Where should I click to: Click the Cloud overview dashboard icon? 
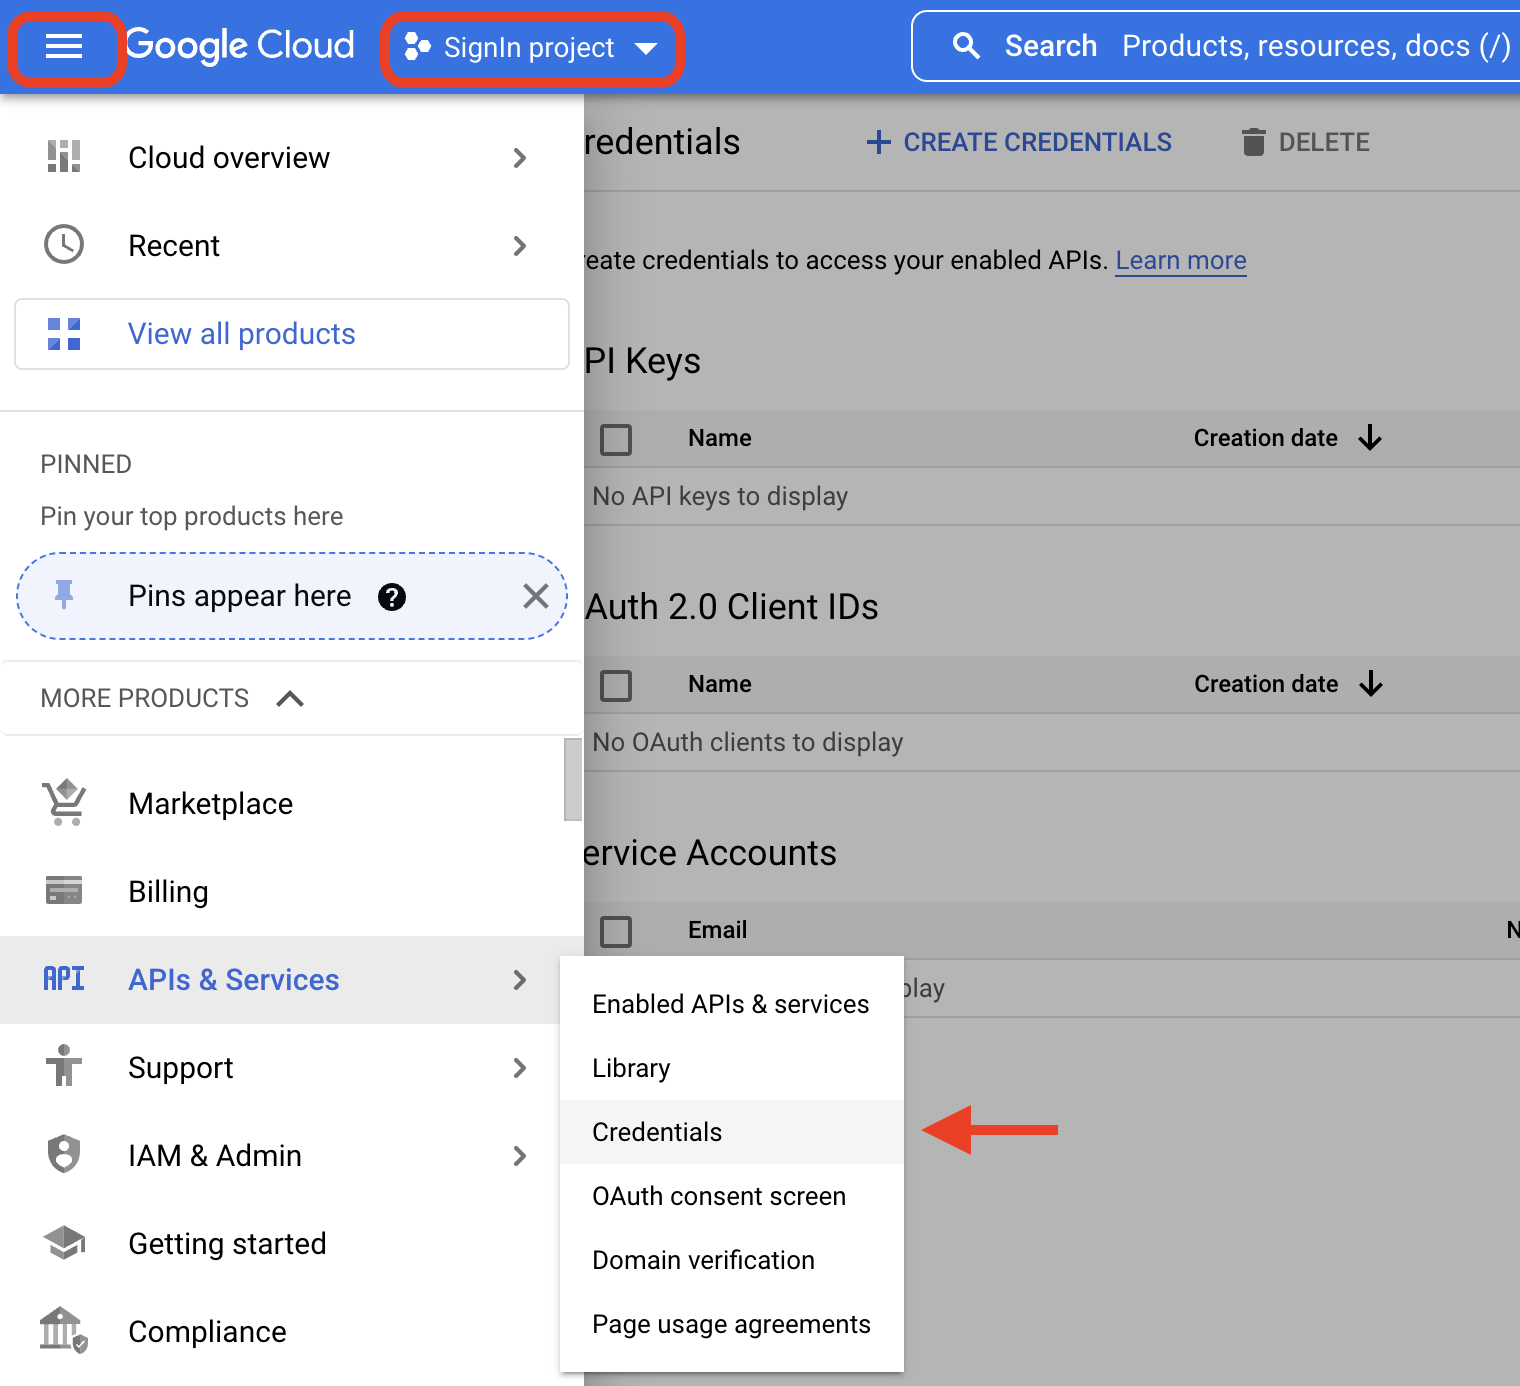(x=64, y=157)
